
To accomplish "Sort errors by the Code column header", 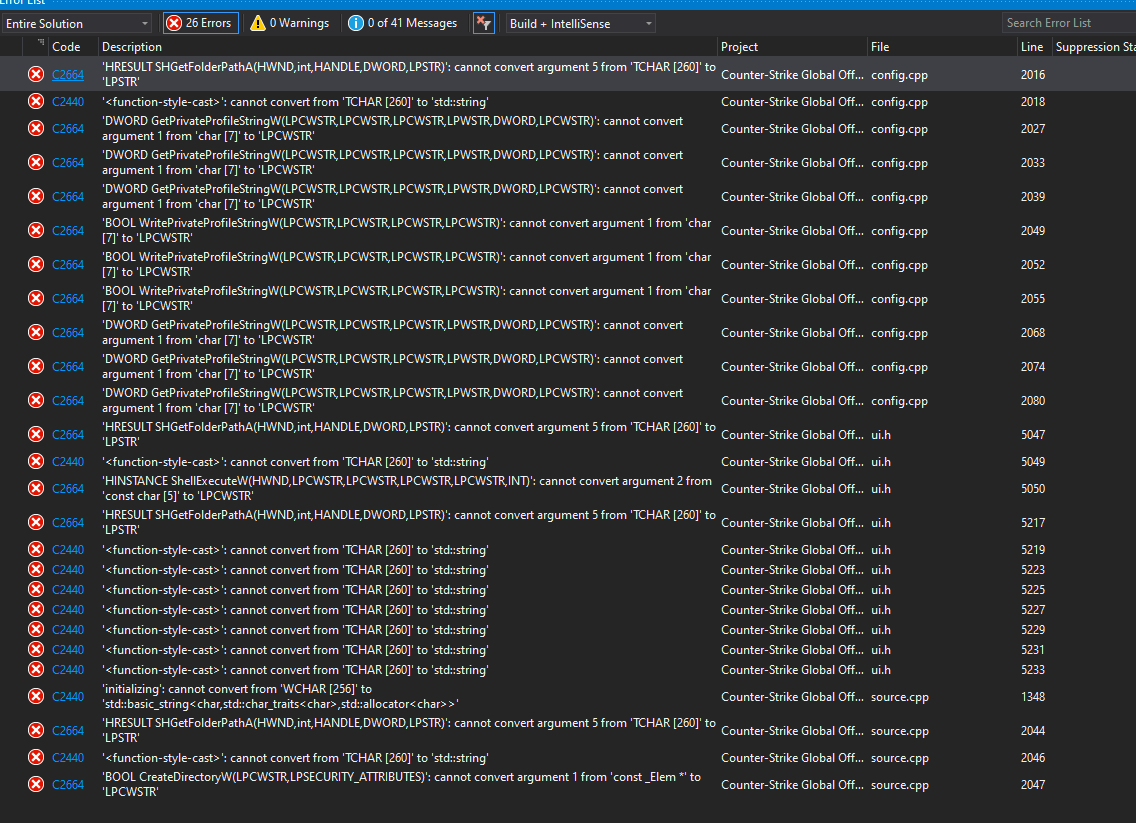I will tap(66, 46).
